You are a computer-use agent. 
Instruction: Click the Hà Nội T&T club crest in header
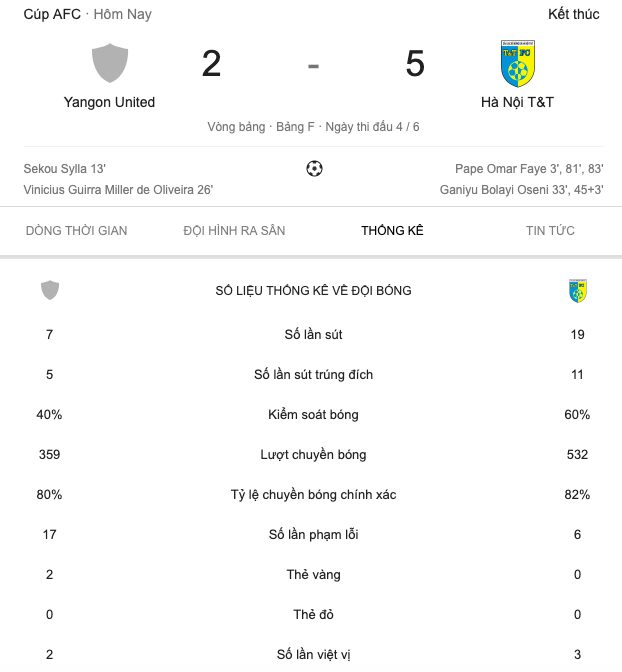(517, 63)
